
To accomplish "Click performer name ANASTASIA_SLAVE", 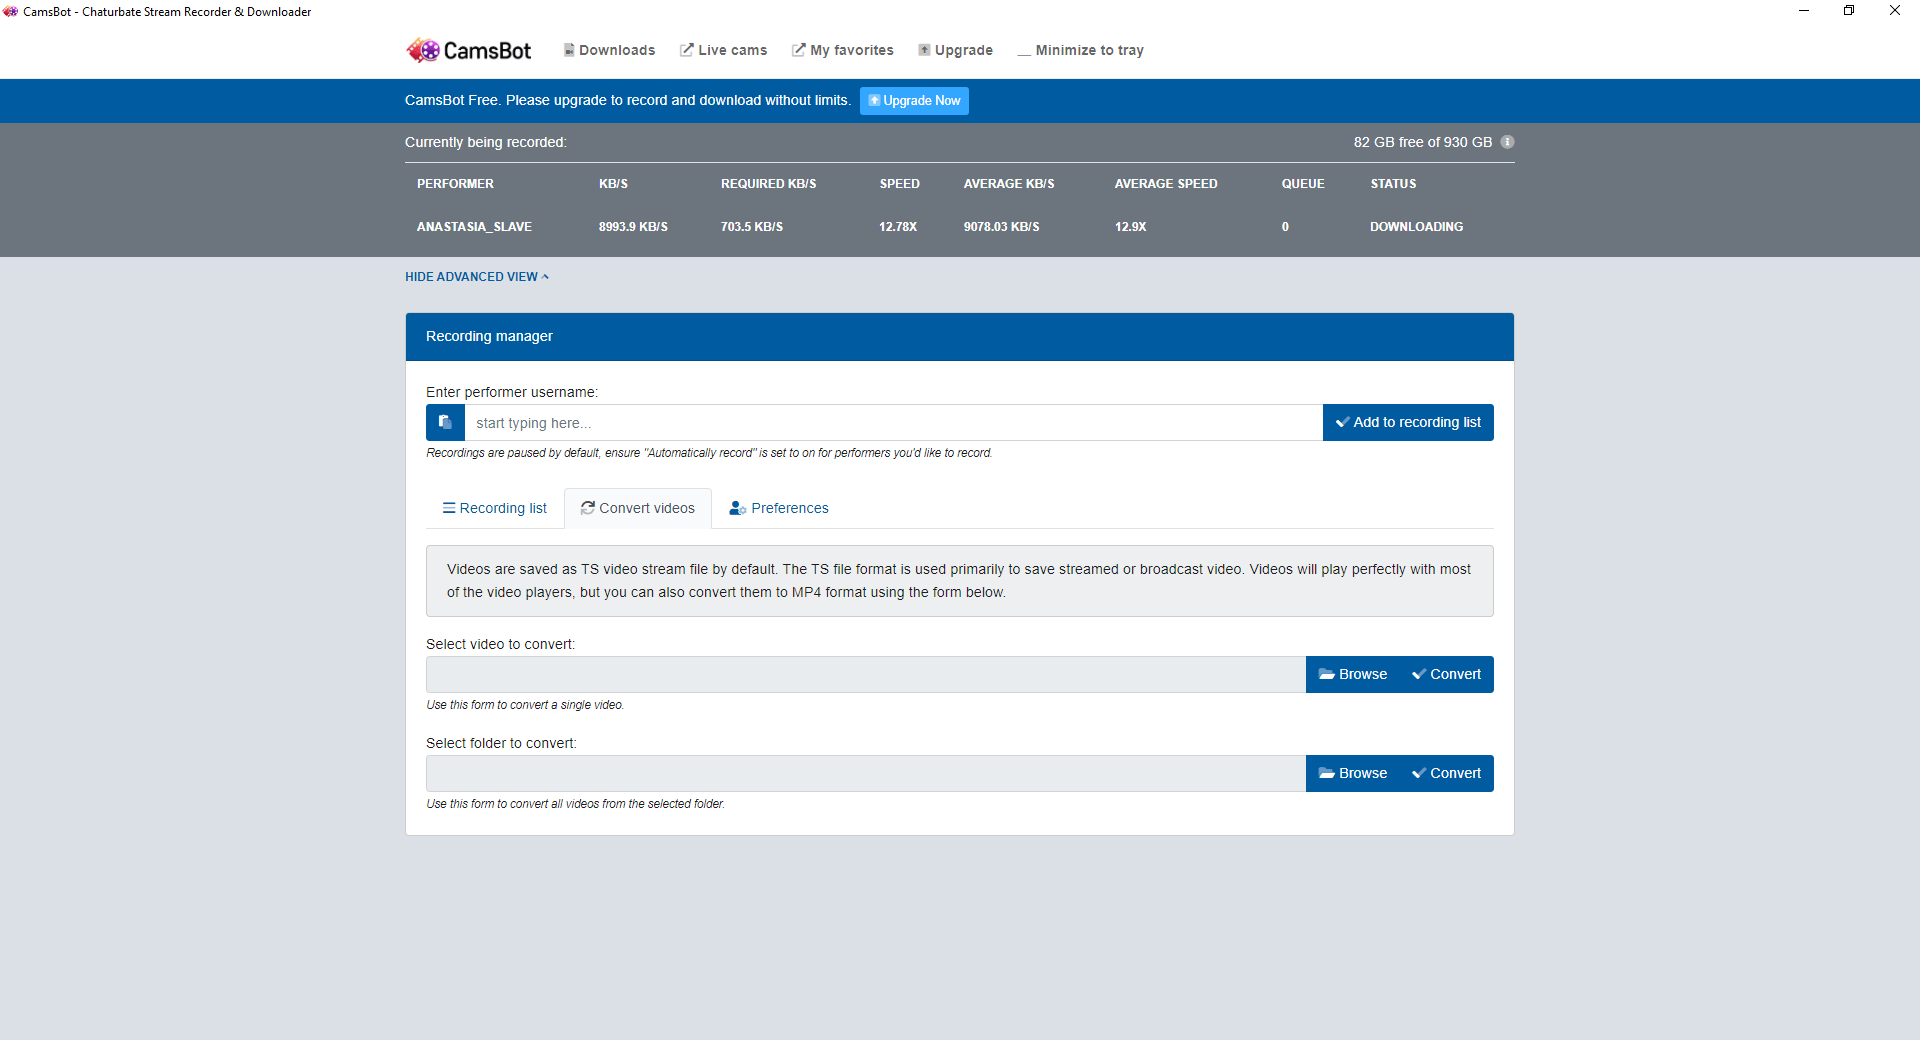I will pos(474,227).
